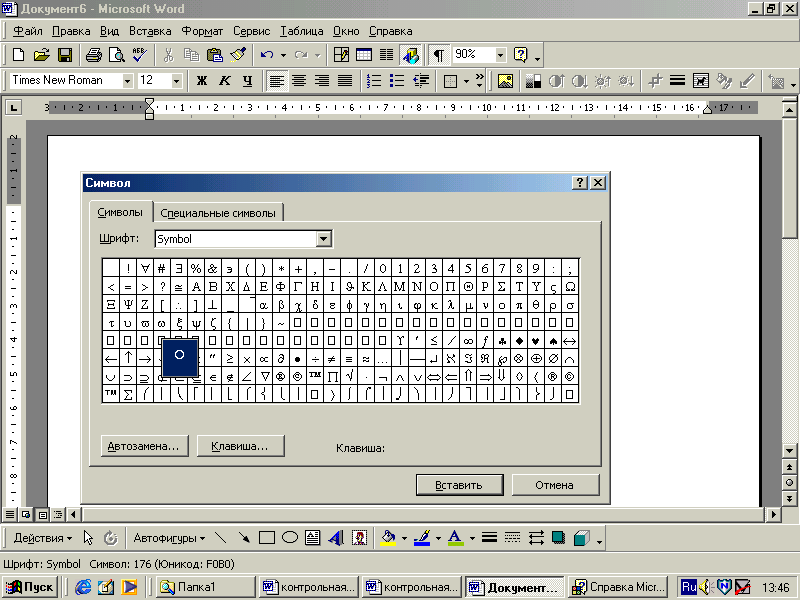800x600 pixels.
Task: Toggle the Drawing toolbar icon
Action: pyautogui.click(x=410, y=55)
